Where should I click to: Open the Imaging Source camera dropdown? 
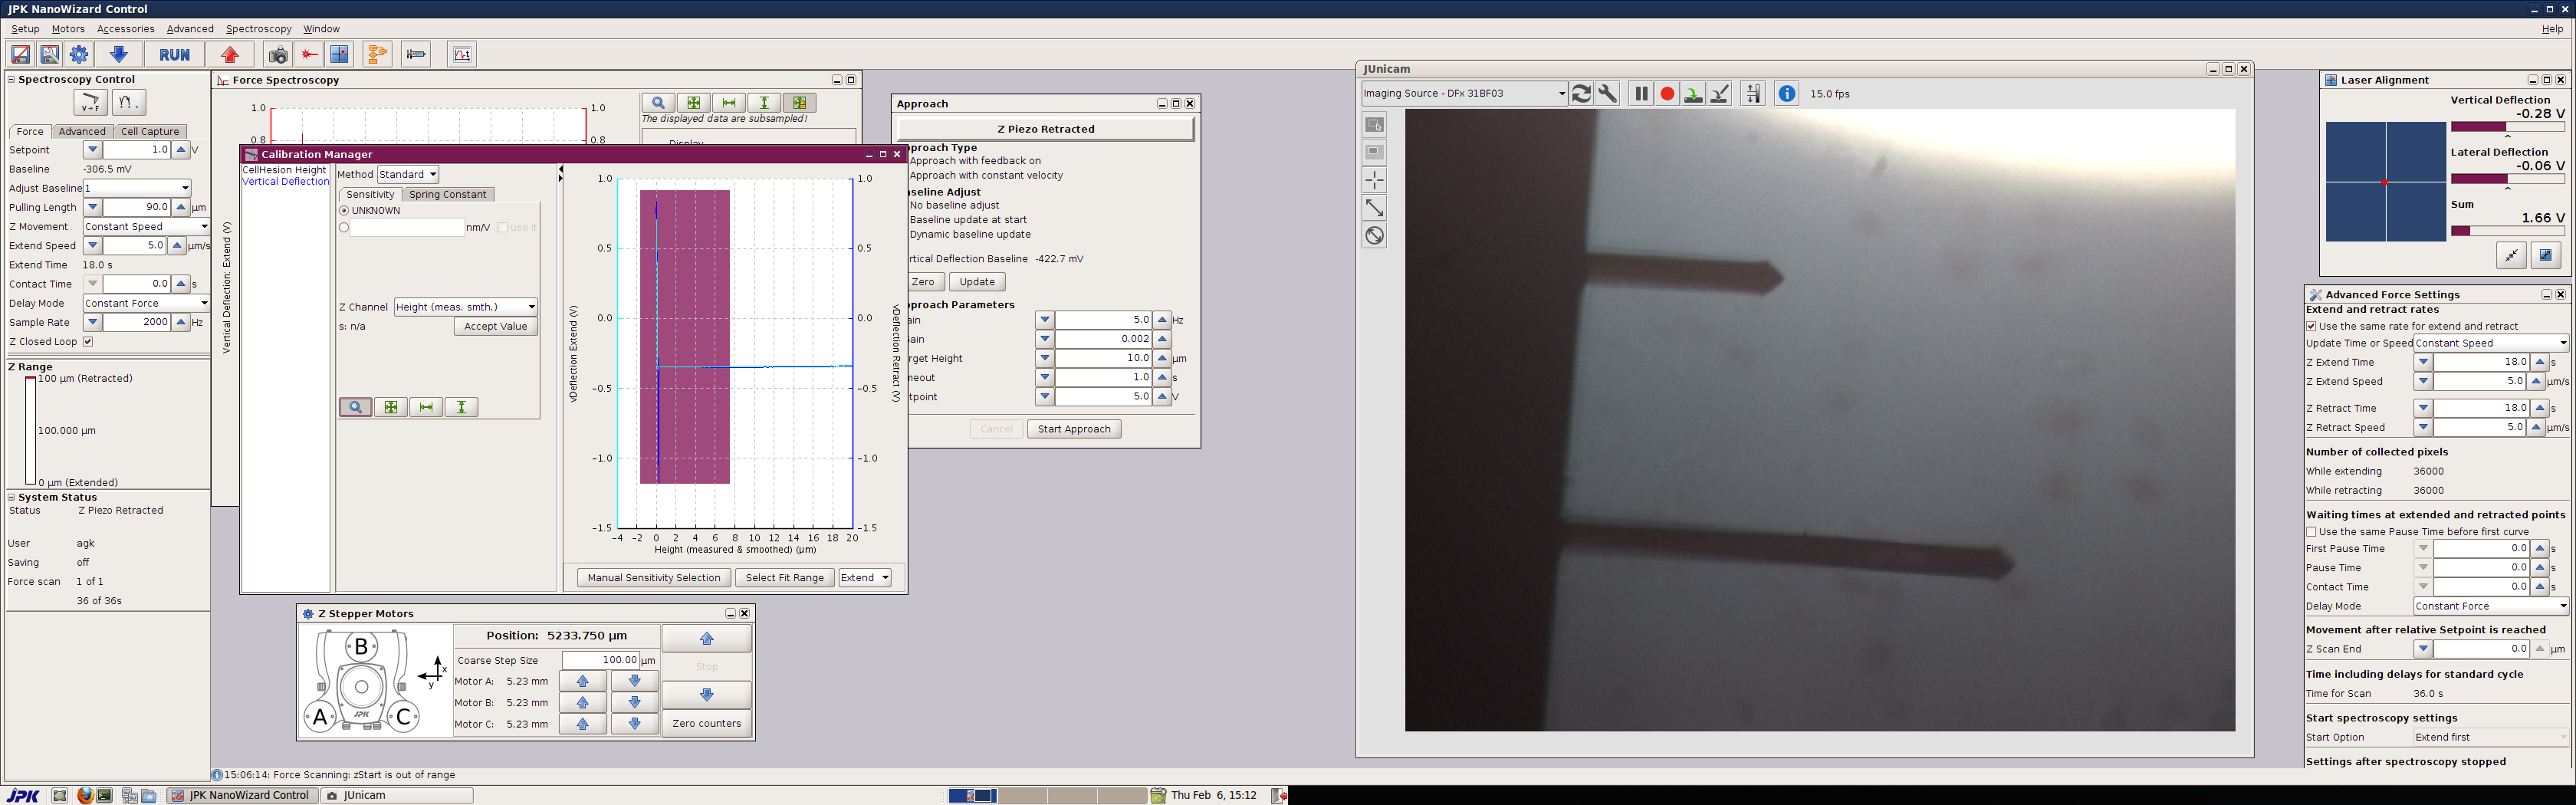1464,94
